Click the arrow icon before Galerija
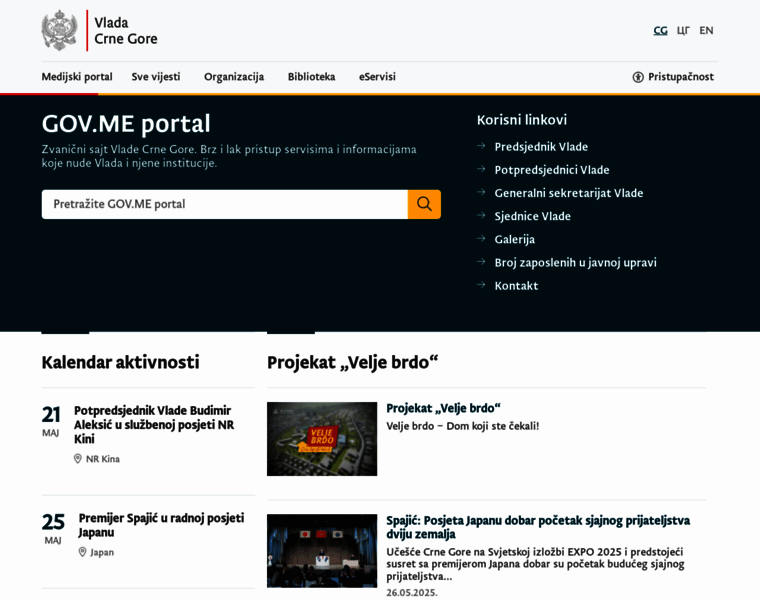 pos(481,238)
